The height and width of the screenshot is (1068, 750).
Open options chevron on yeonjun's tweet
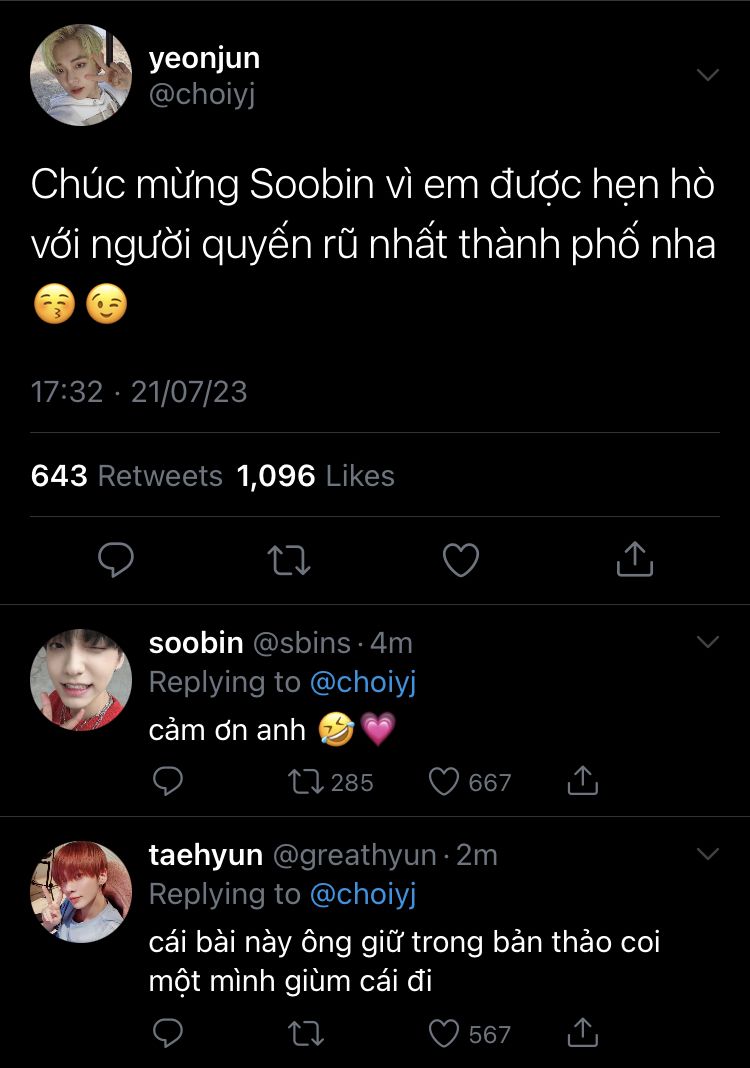click(707, 75)
